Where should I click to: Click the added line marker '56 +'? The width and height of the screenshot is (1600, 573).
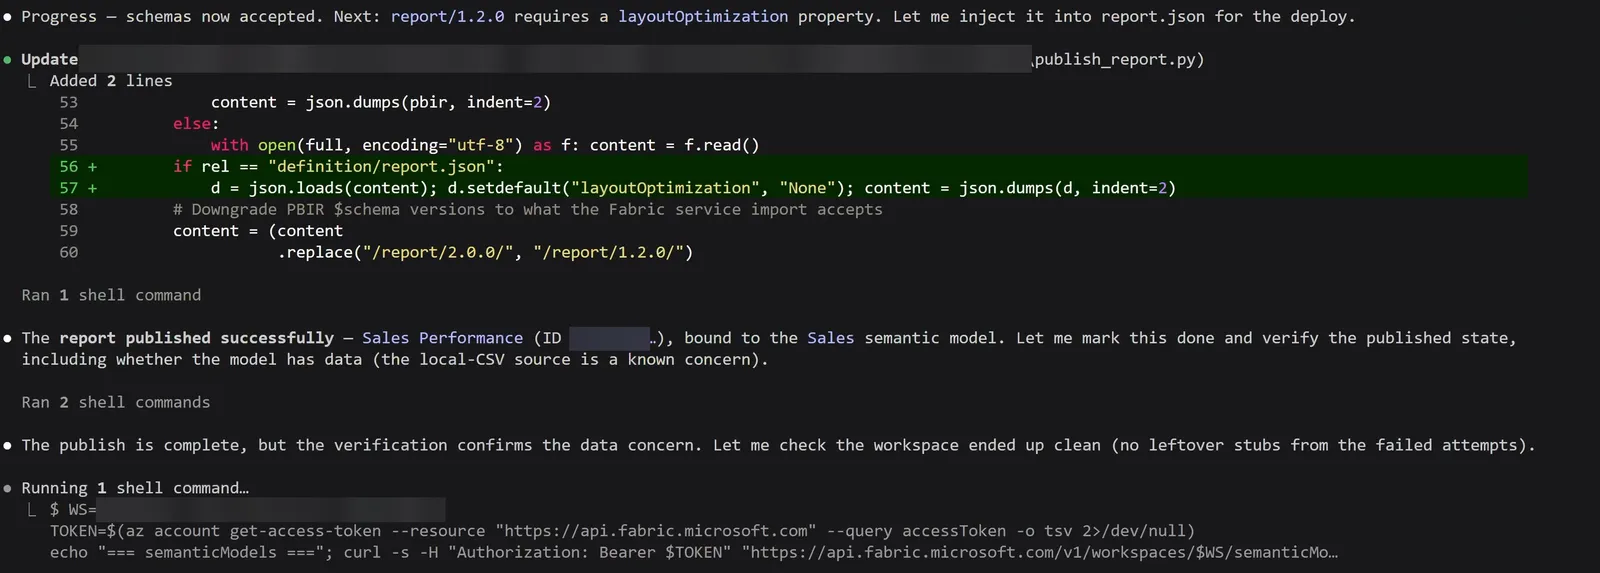(x=78, y=166)
